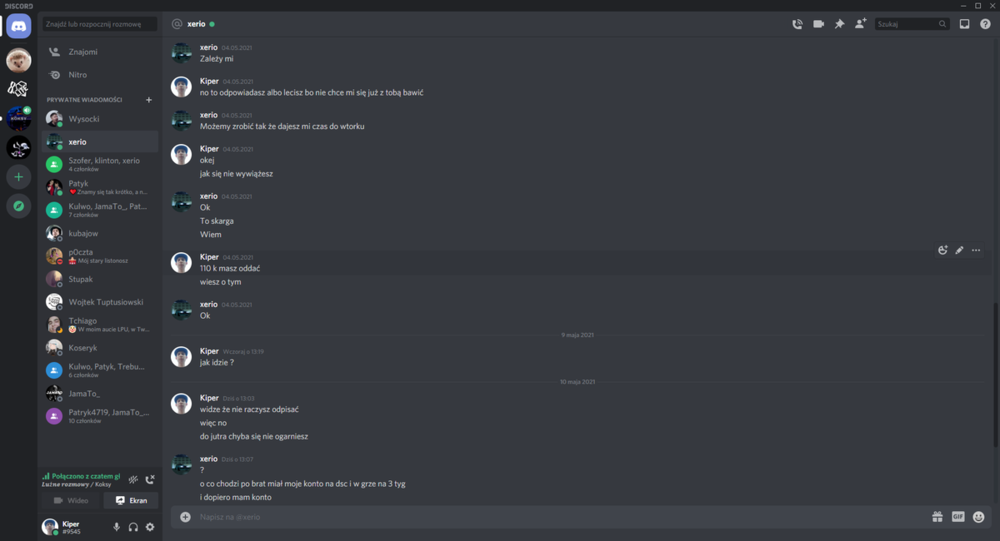Toggle noise suppression icon
This screenshot has width=1000, height=541.
click(133, 480)
